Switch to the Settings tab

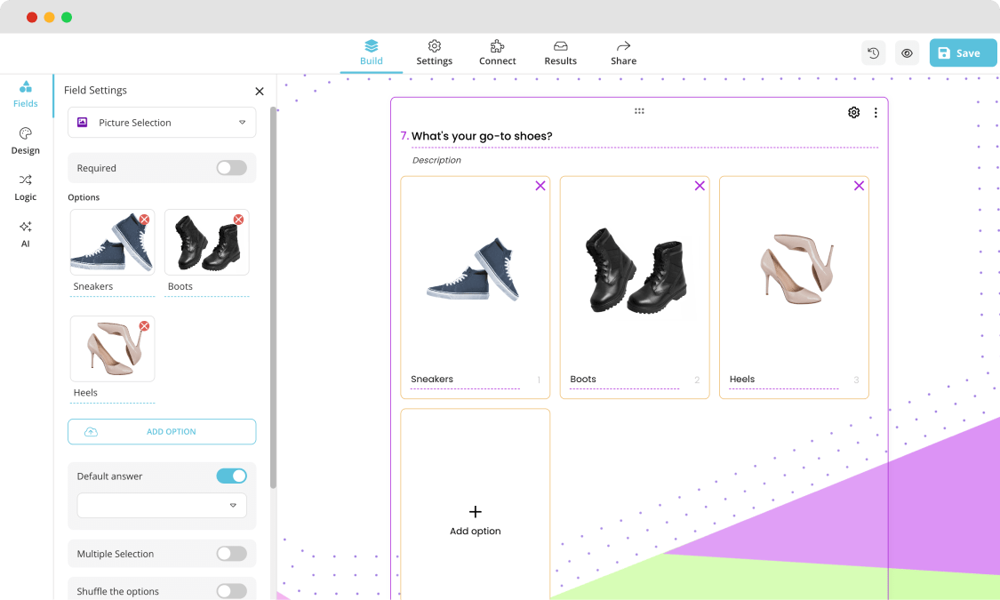pos(434,53)
